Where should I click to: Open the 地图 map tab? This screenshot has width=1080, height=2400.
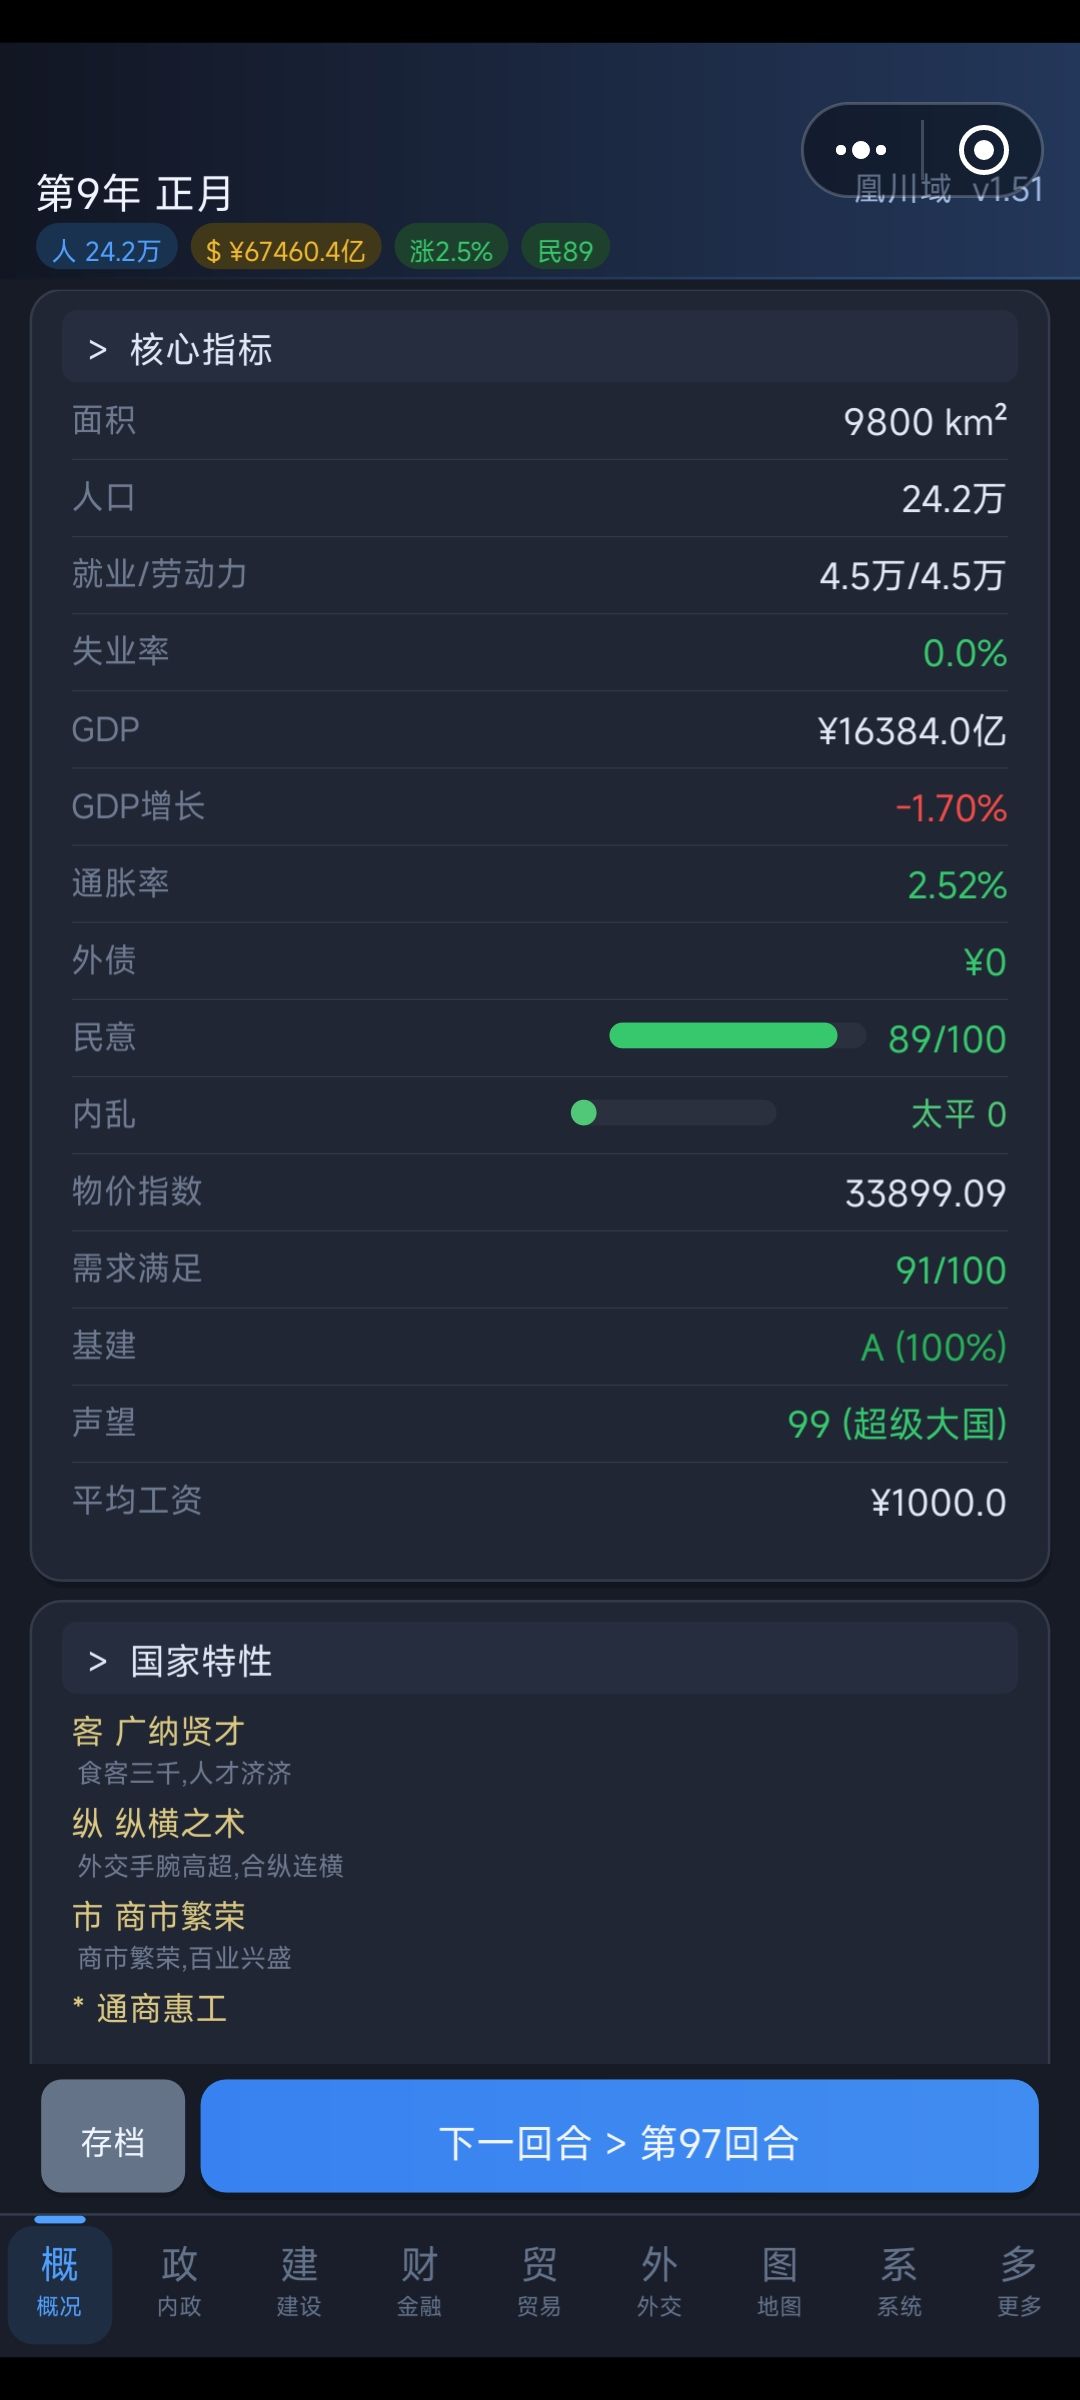(779, 2280)
